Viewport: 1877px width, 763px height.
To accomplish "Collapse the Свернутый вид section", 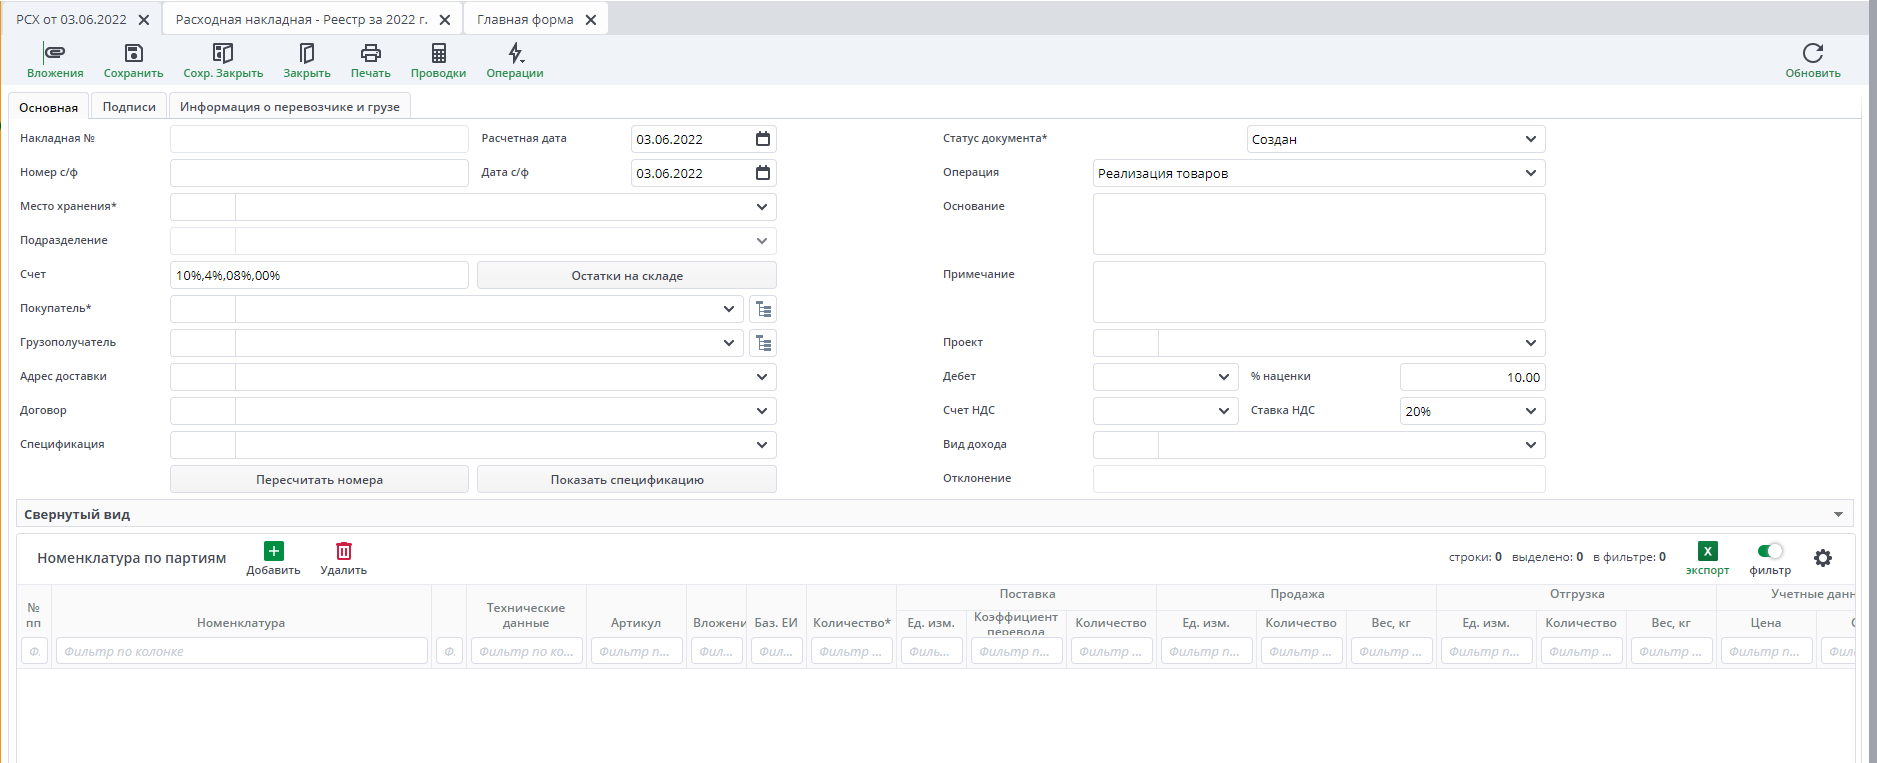I will click(1837, 514).
